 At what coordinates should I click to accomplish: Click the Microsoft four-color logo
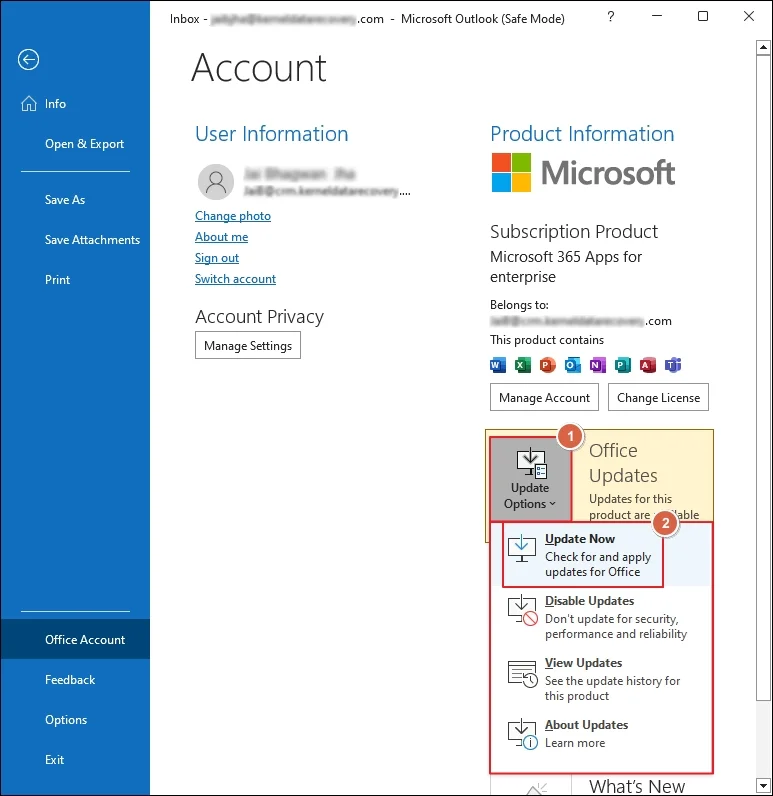pos(512,173)
